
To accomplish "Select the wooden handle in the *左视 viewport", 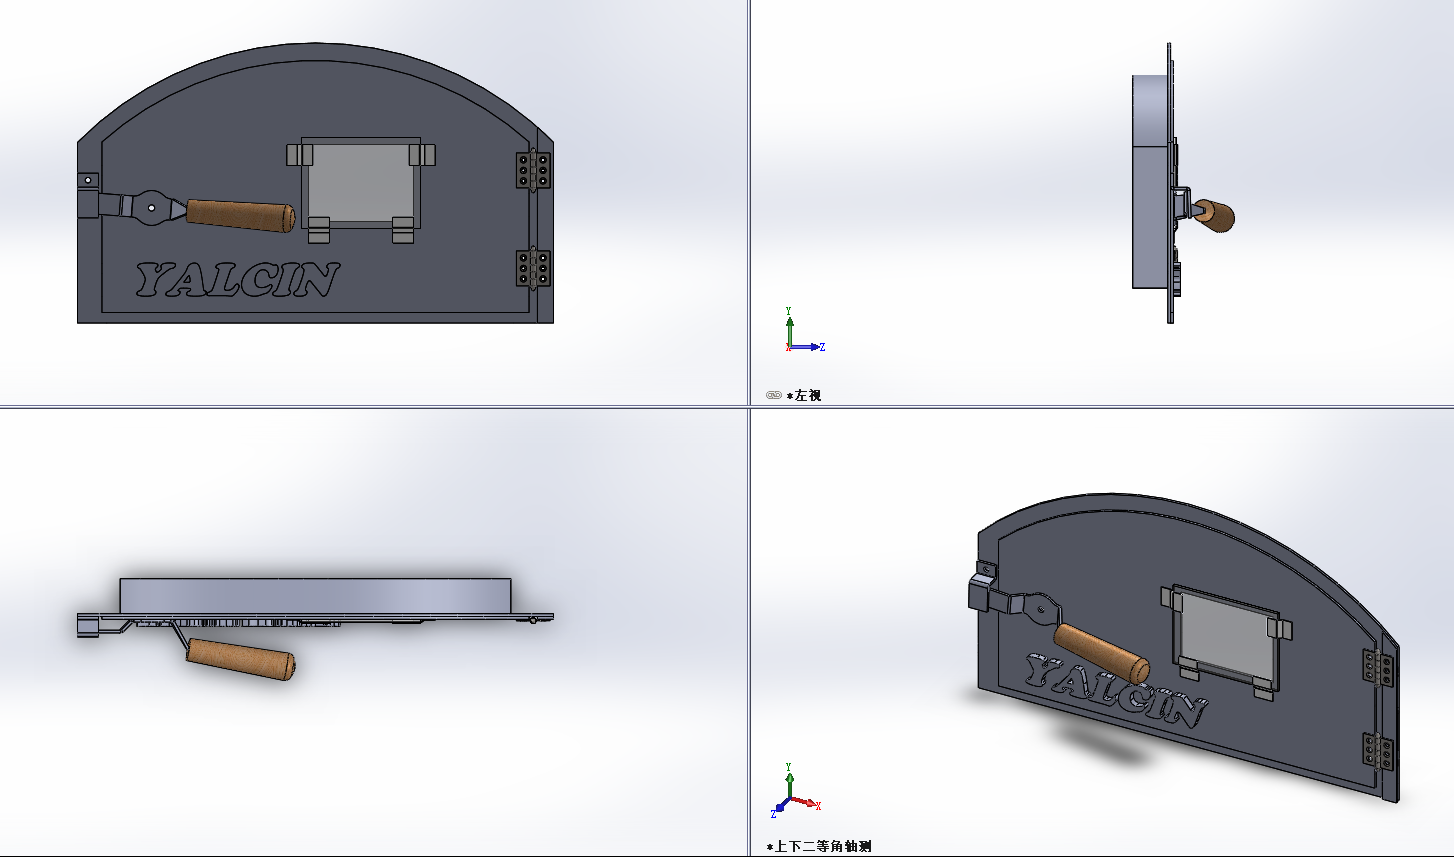I will tap(1215, 216).
